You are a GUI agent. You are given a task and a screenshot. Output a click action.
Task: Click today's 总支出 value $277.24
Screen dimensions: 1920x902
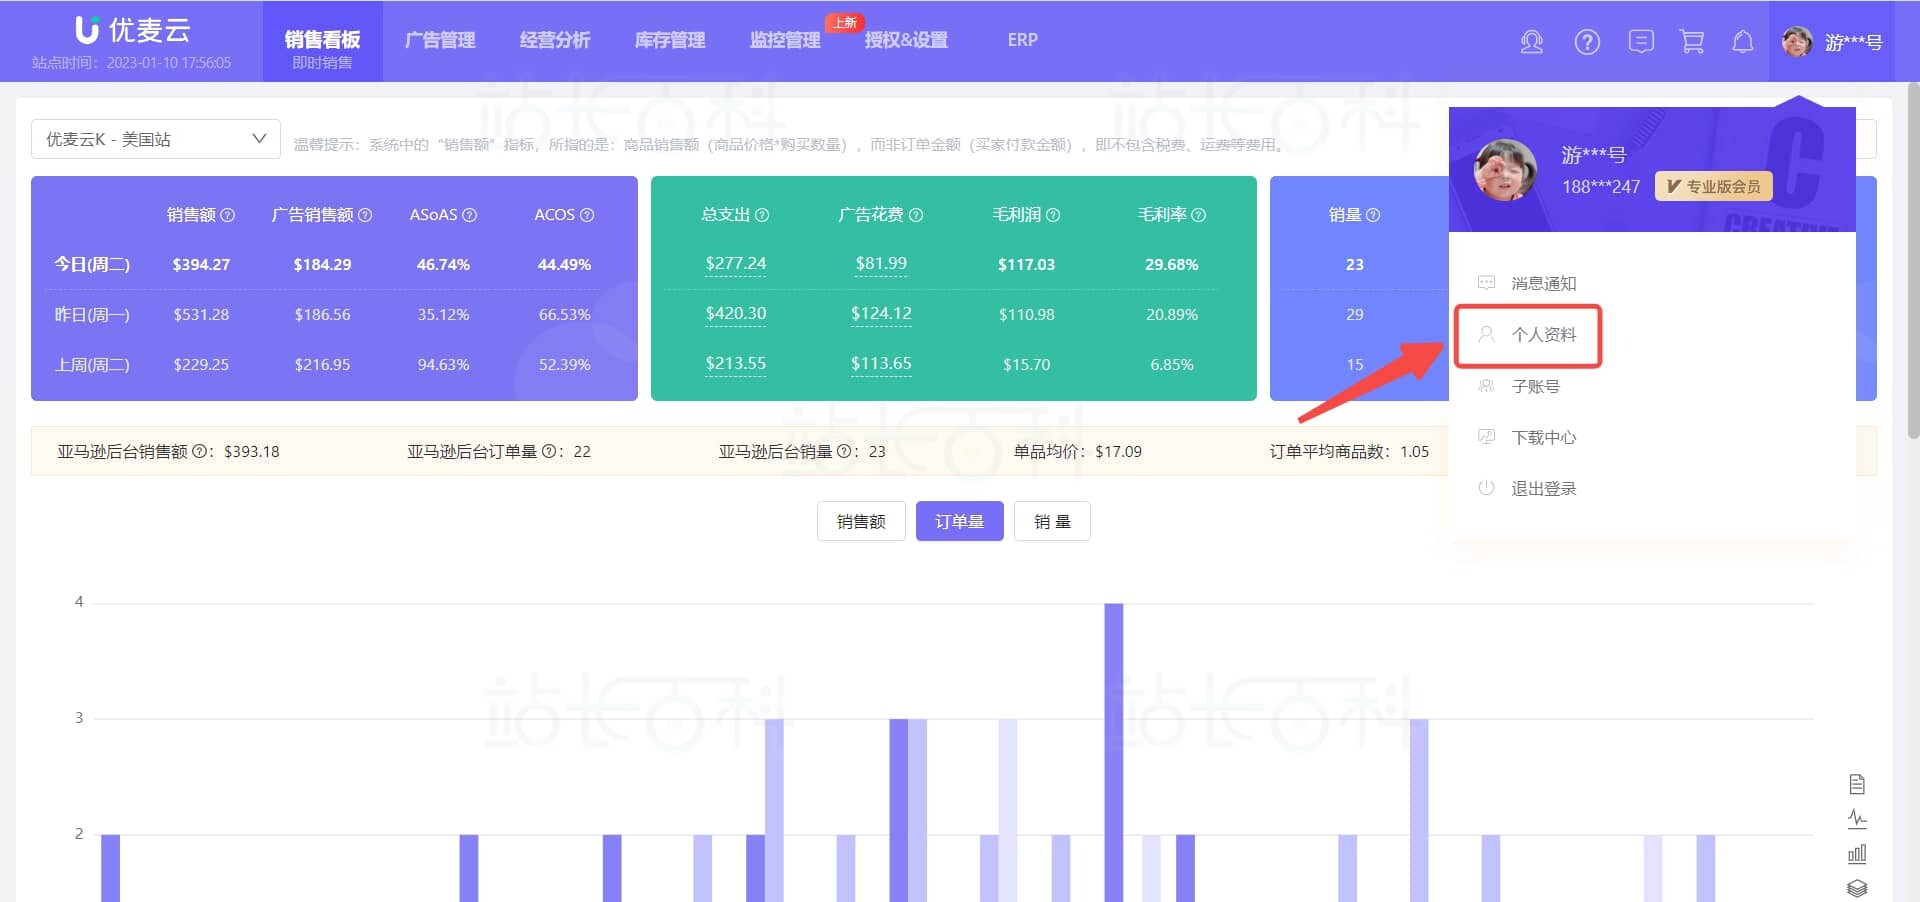[735, 264]
